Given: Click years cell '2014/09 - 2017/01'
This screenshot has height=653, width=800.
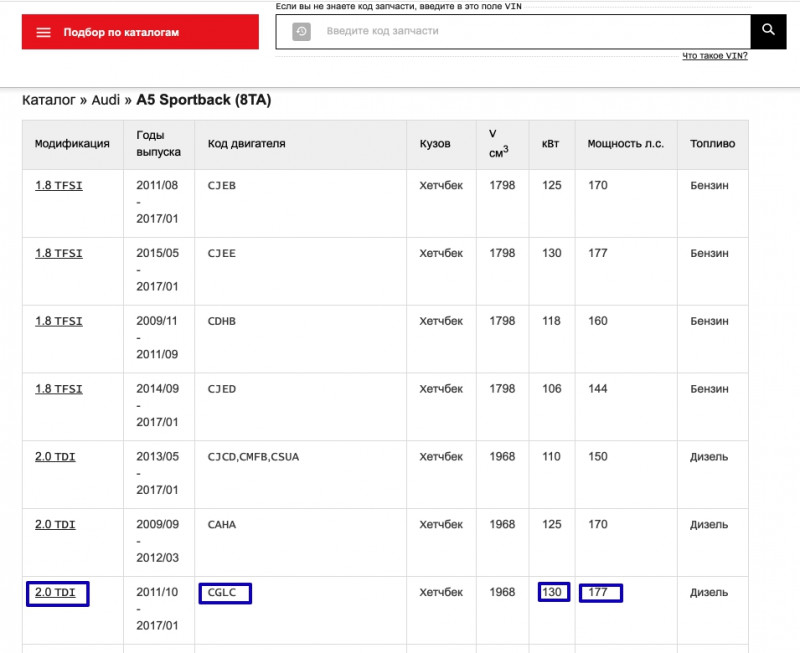Looking at the screenshot, I should [157, 406].
